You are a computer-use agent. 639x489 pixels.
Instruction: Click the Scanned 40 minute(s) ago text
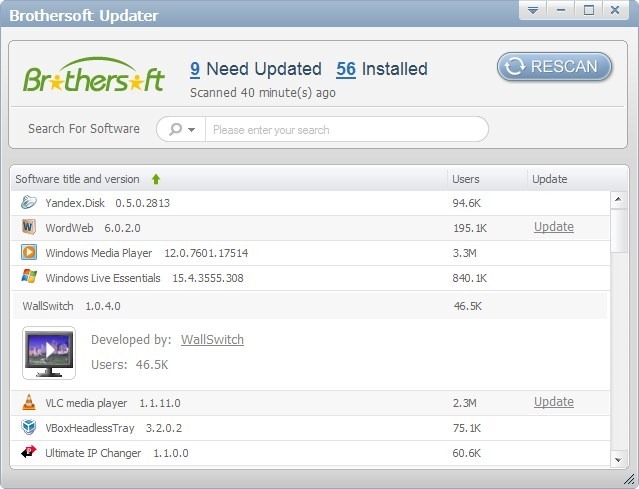[x=263, y=93]
